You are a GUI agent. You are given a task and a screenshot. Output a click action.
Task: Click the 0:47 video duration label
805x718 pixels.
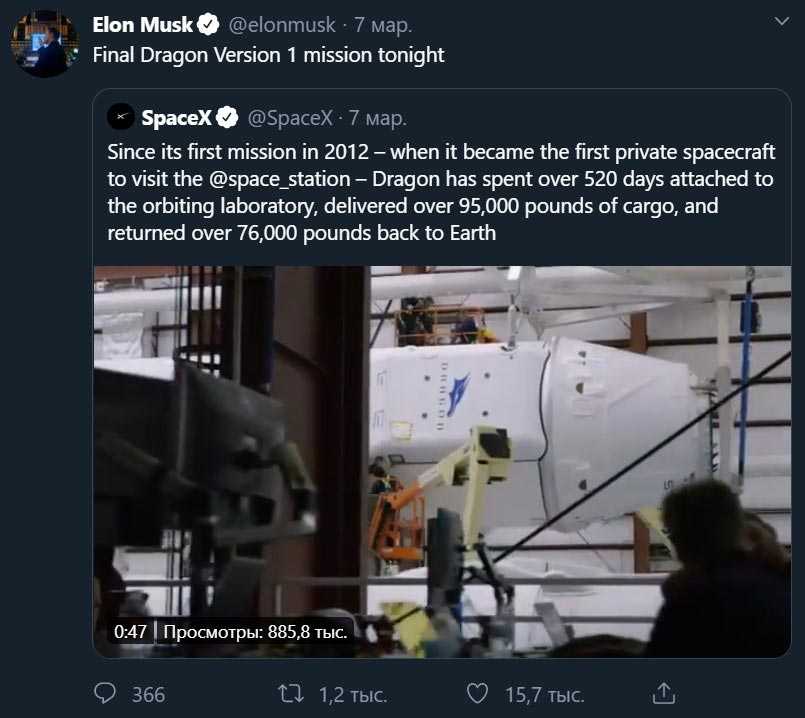click(x=130, y=632)
